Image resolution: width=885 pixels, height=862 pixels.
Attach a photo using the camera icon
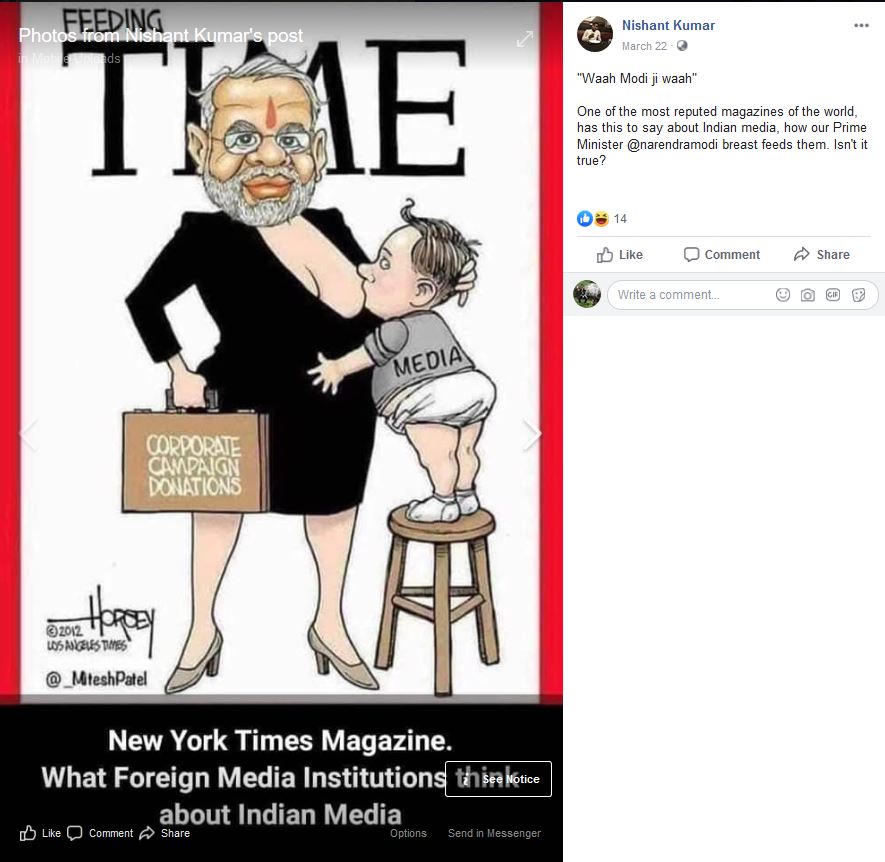click(x=808, y=295)
